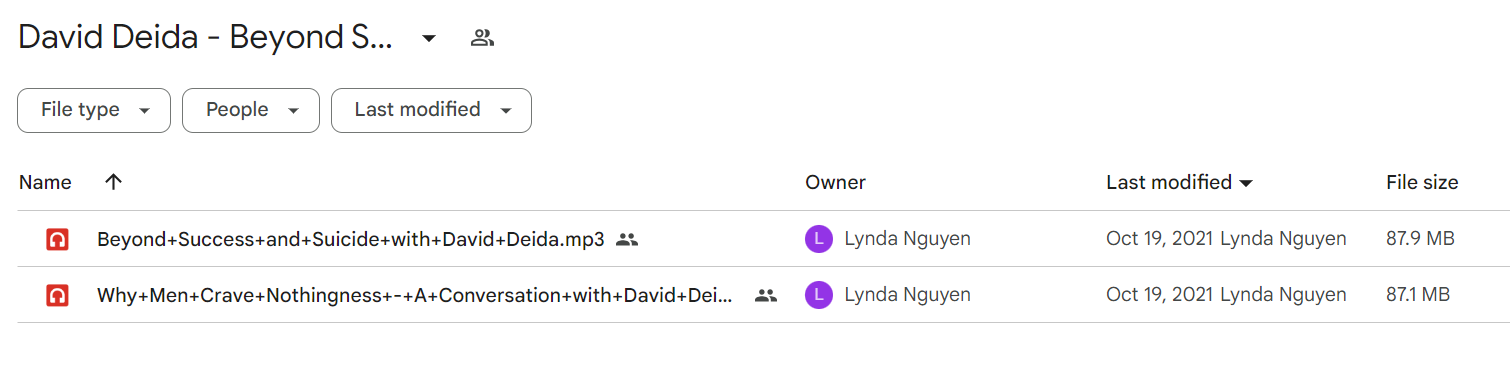
Task: Toggle sort direction arrow next to Name
Action: (x=113, y=182)
